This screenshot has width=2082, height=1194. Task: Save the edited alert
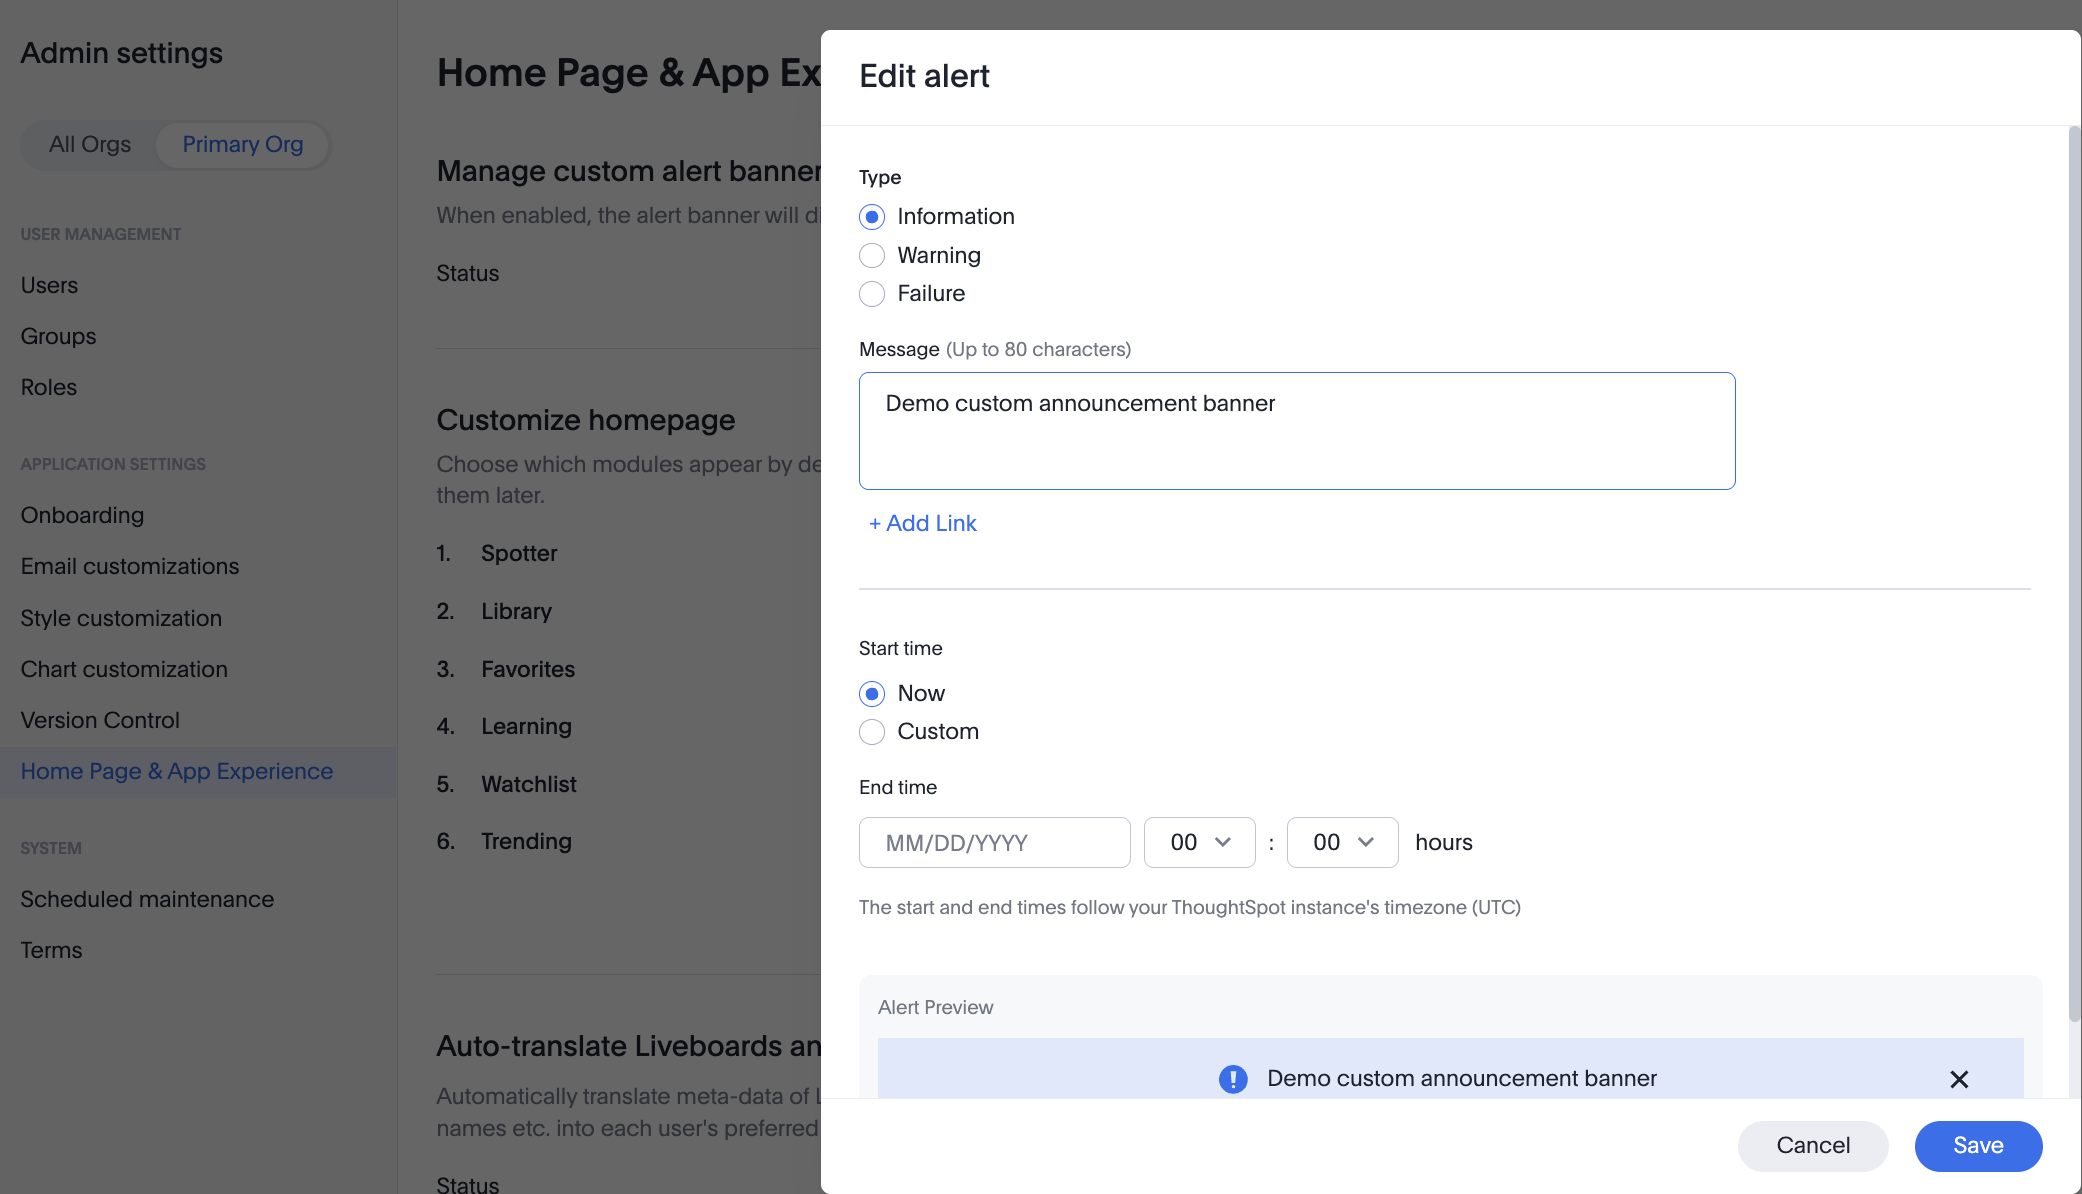click(1978, 1146)
